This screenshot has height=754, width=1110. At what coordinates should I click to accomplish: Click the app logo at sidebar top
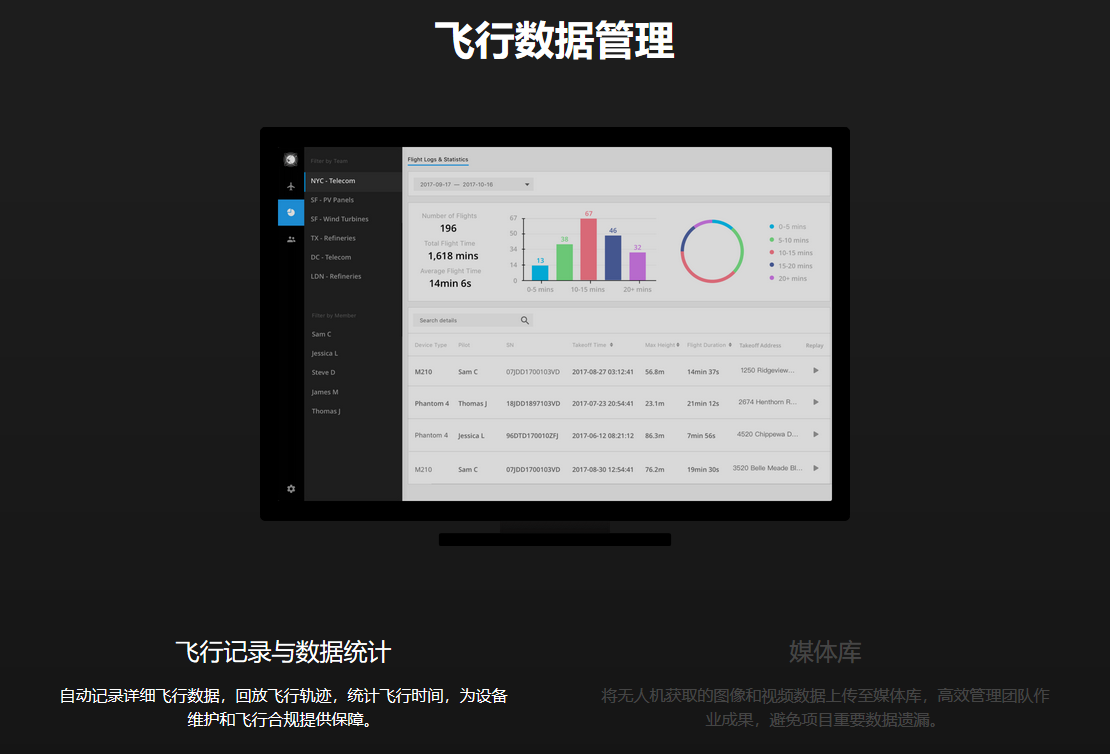(x=291, y=159)
